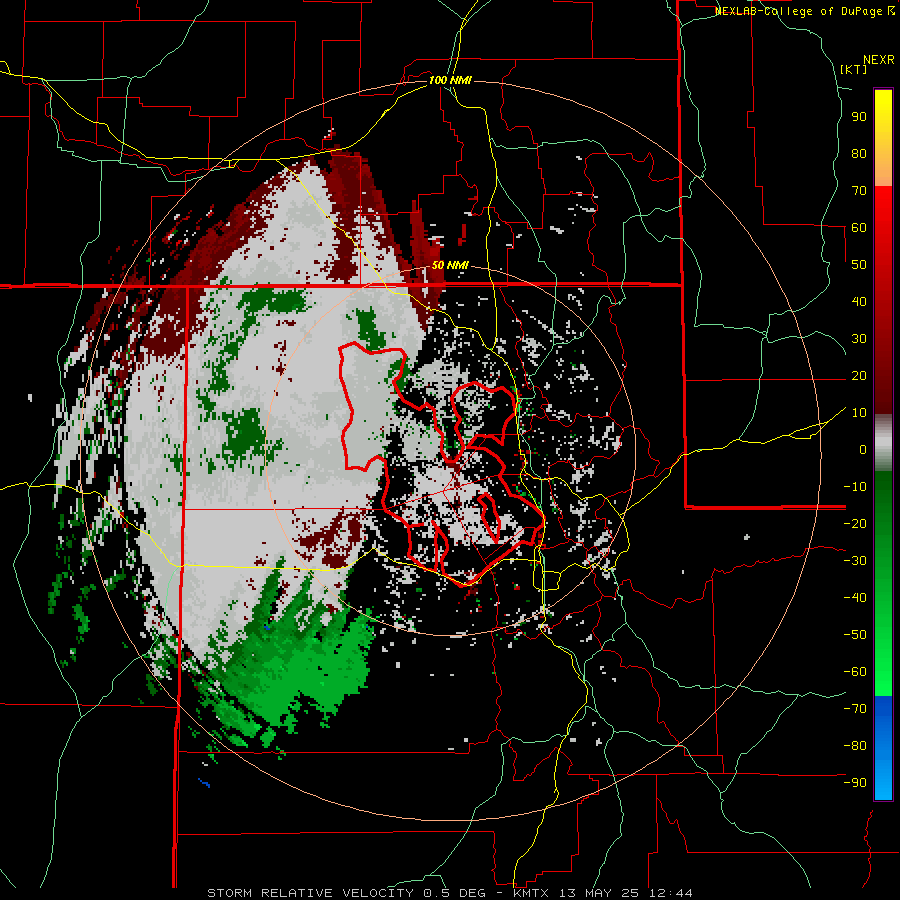Click the "NEXR" label above the color bar

pyautogui.click(x=879, y=60)
